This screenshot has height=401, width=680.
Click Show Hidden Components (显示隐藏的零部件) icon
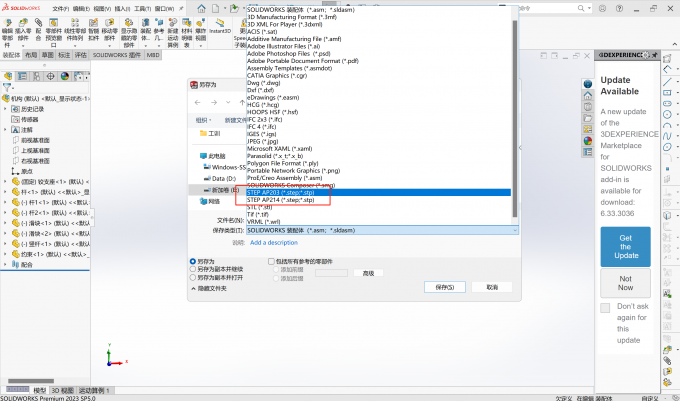129,23
